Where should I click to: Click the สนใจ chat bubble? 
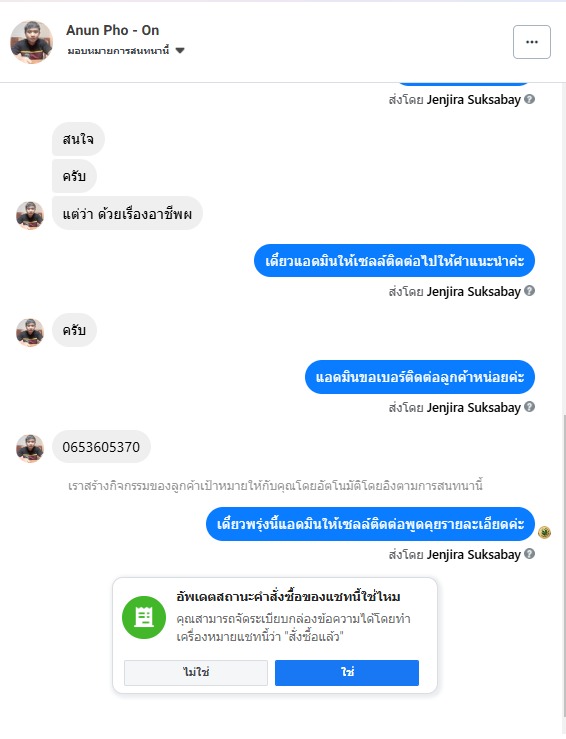coord(78,139)
